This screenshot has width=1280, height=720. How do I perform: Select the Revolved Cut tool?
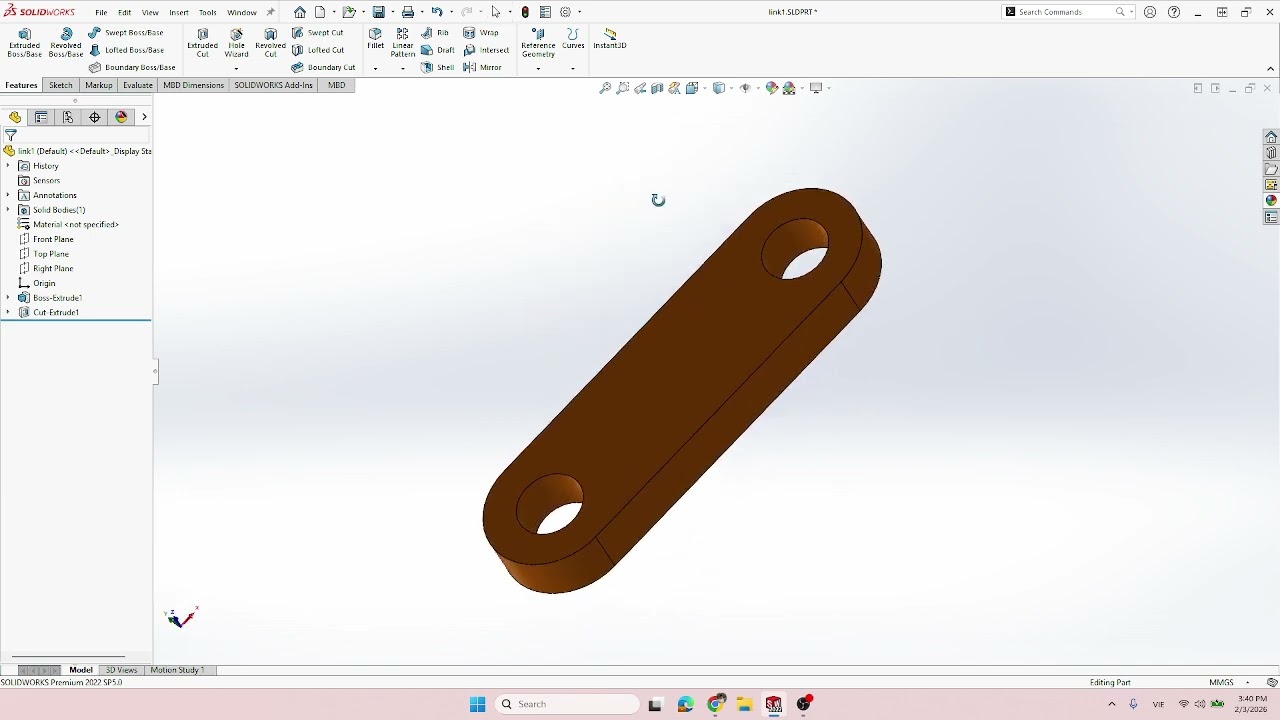point(270,42)
